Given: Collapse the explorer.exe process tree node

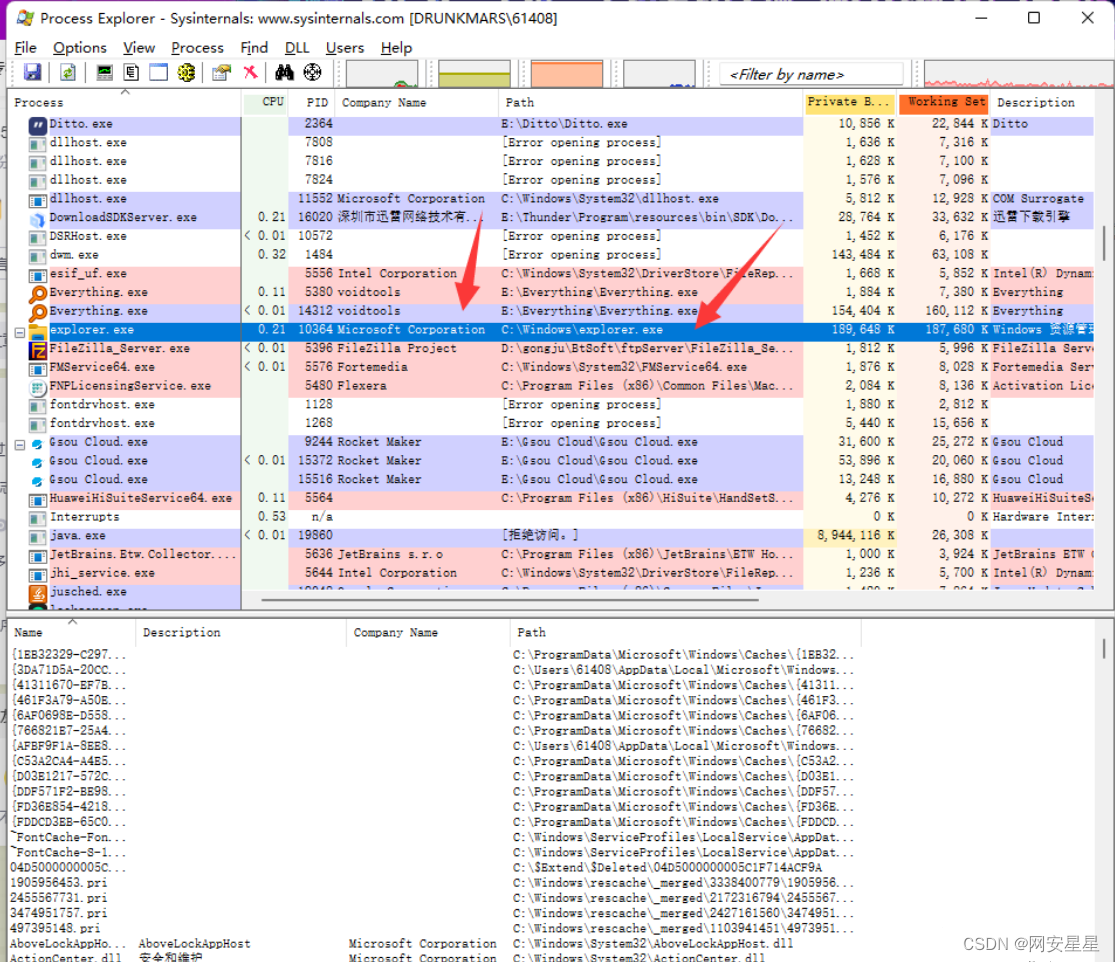Looking at the screenshot, I should [20, 332].
